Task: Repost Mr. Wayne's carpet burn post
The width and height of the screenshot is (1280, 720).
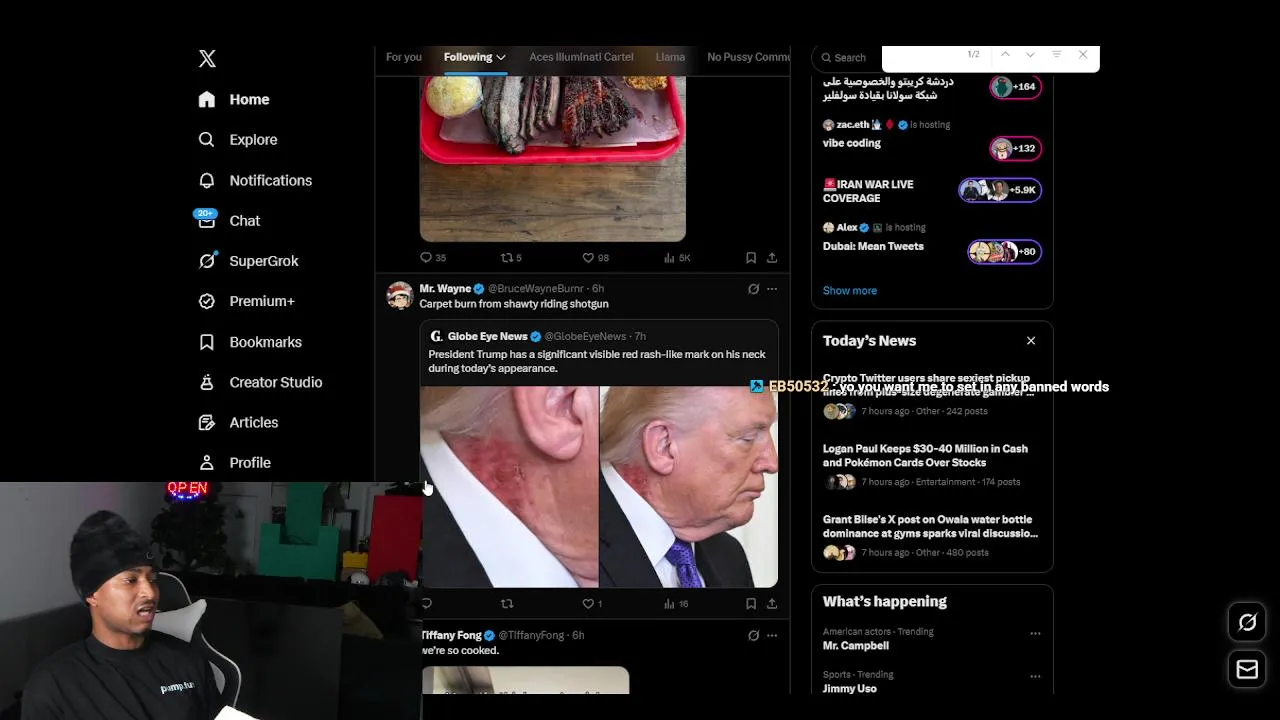Action: [x=507, y=604]
